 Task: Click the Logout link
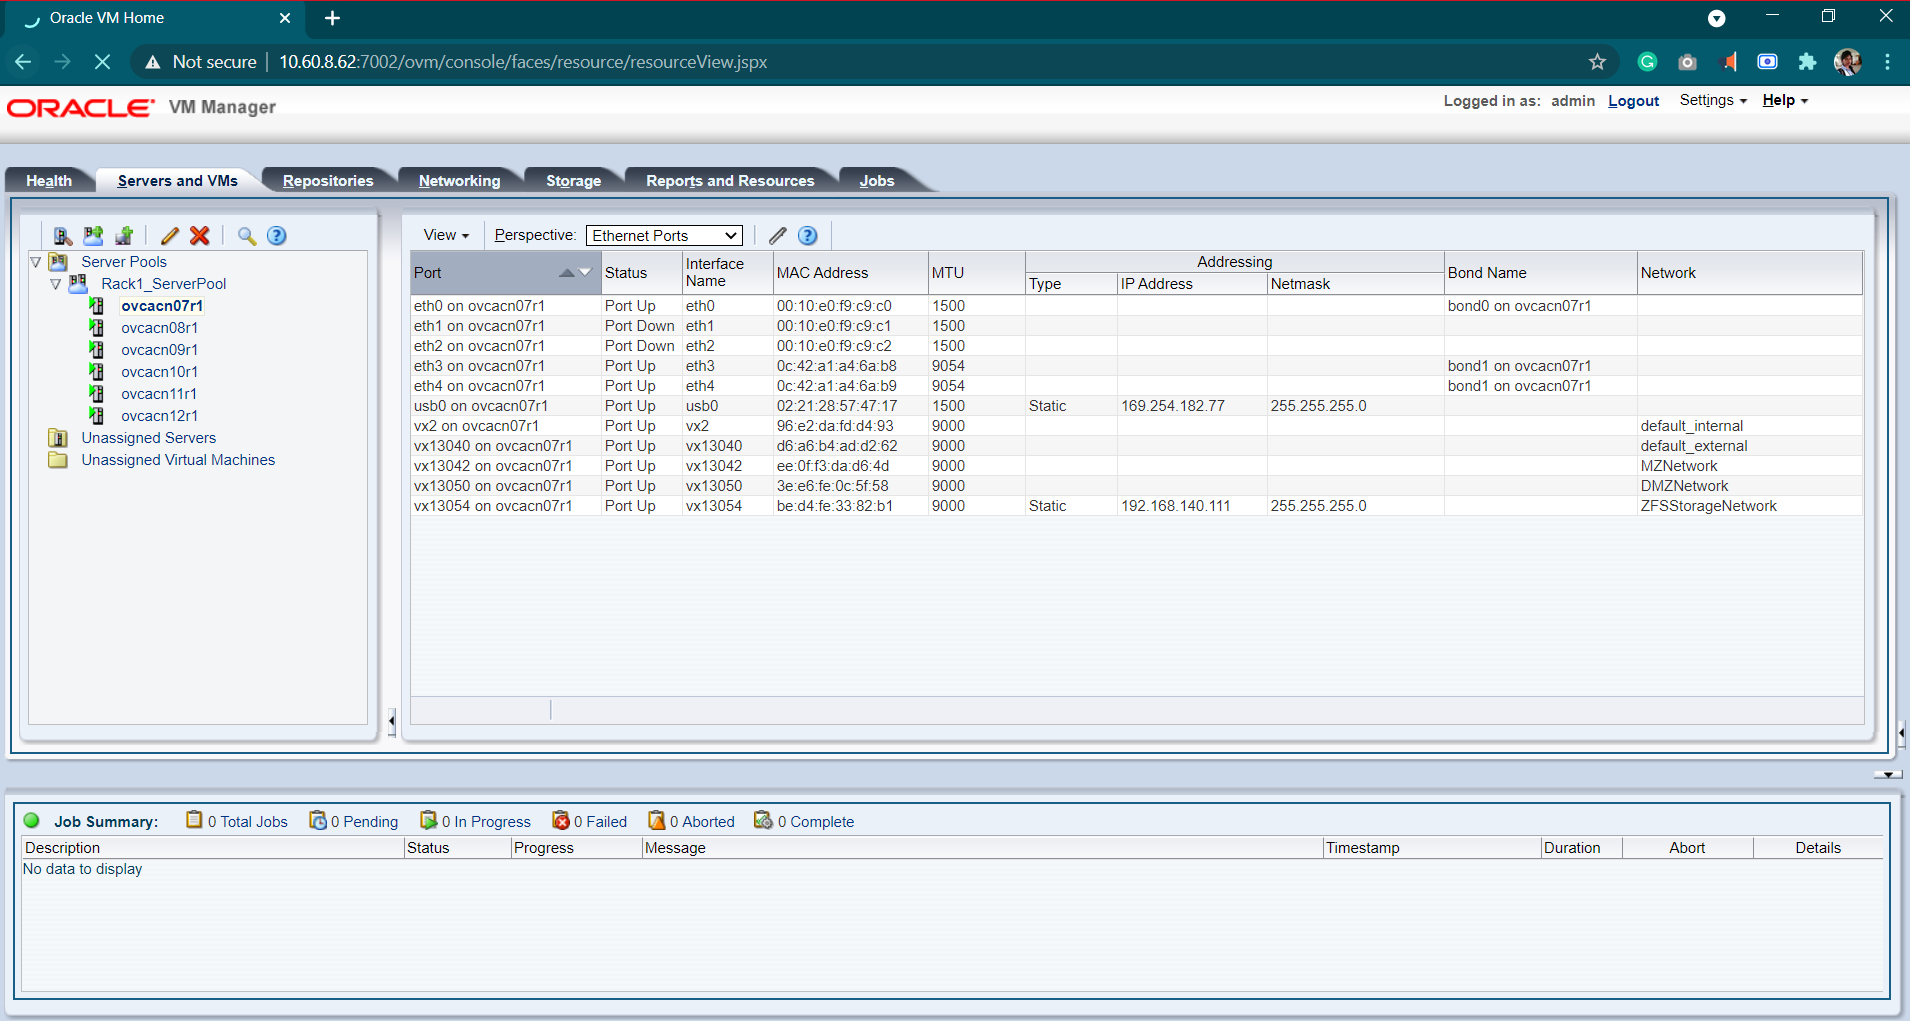[x=1633, y=101]
